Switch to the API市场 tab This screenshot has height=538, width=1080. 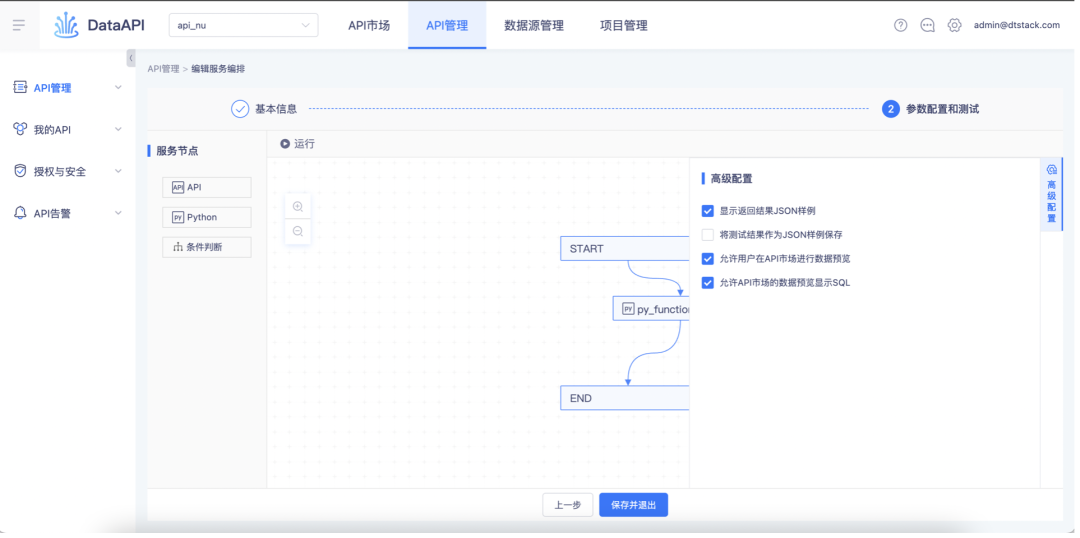(x=369, y=25)
